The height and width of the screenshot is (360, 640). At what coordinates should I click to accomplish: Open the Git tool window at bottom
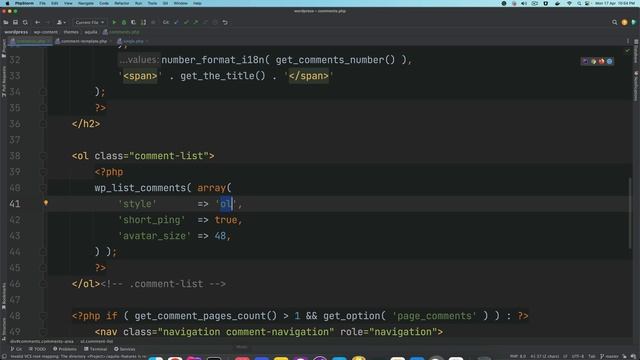tap(16, 349)
